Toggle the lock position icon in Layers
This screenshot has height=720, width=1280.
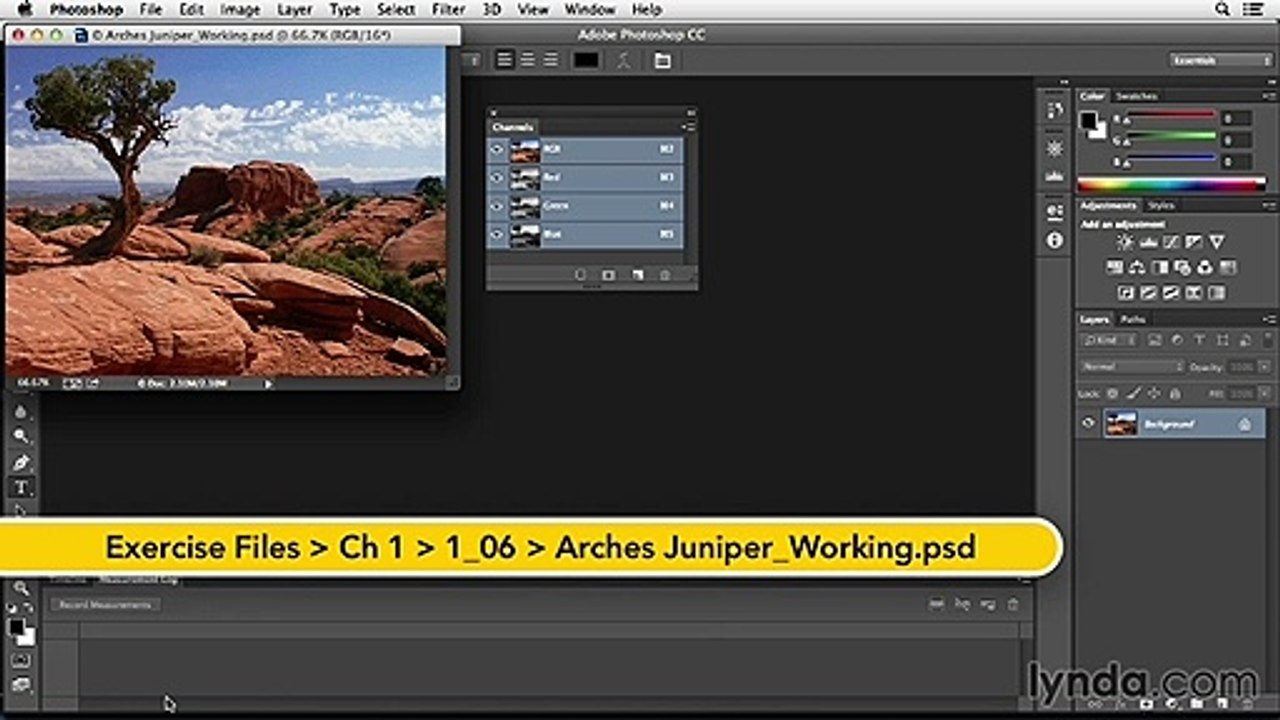1154,393
